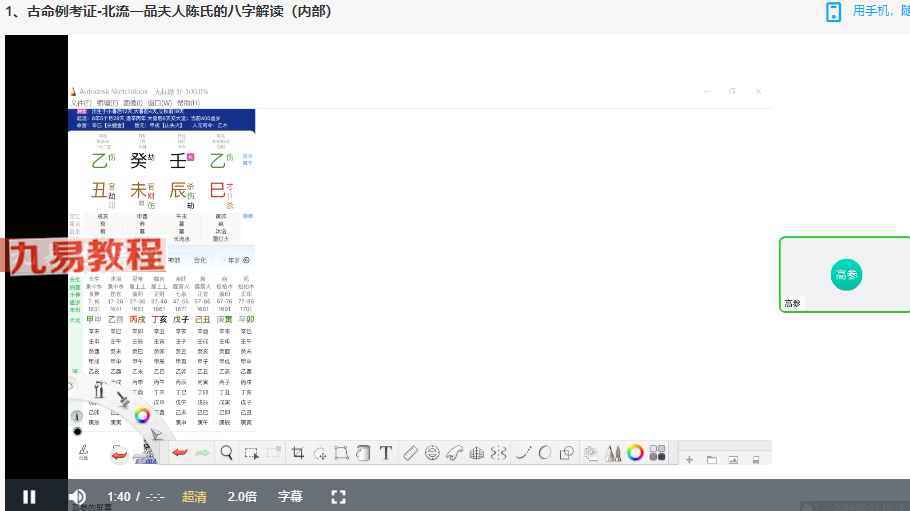This screenshot has height=511, width=910.
Task: Open the color wheel in bottom toolbar
Action: [x=635, y=453]
